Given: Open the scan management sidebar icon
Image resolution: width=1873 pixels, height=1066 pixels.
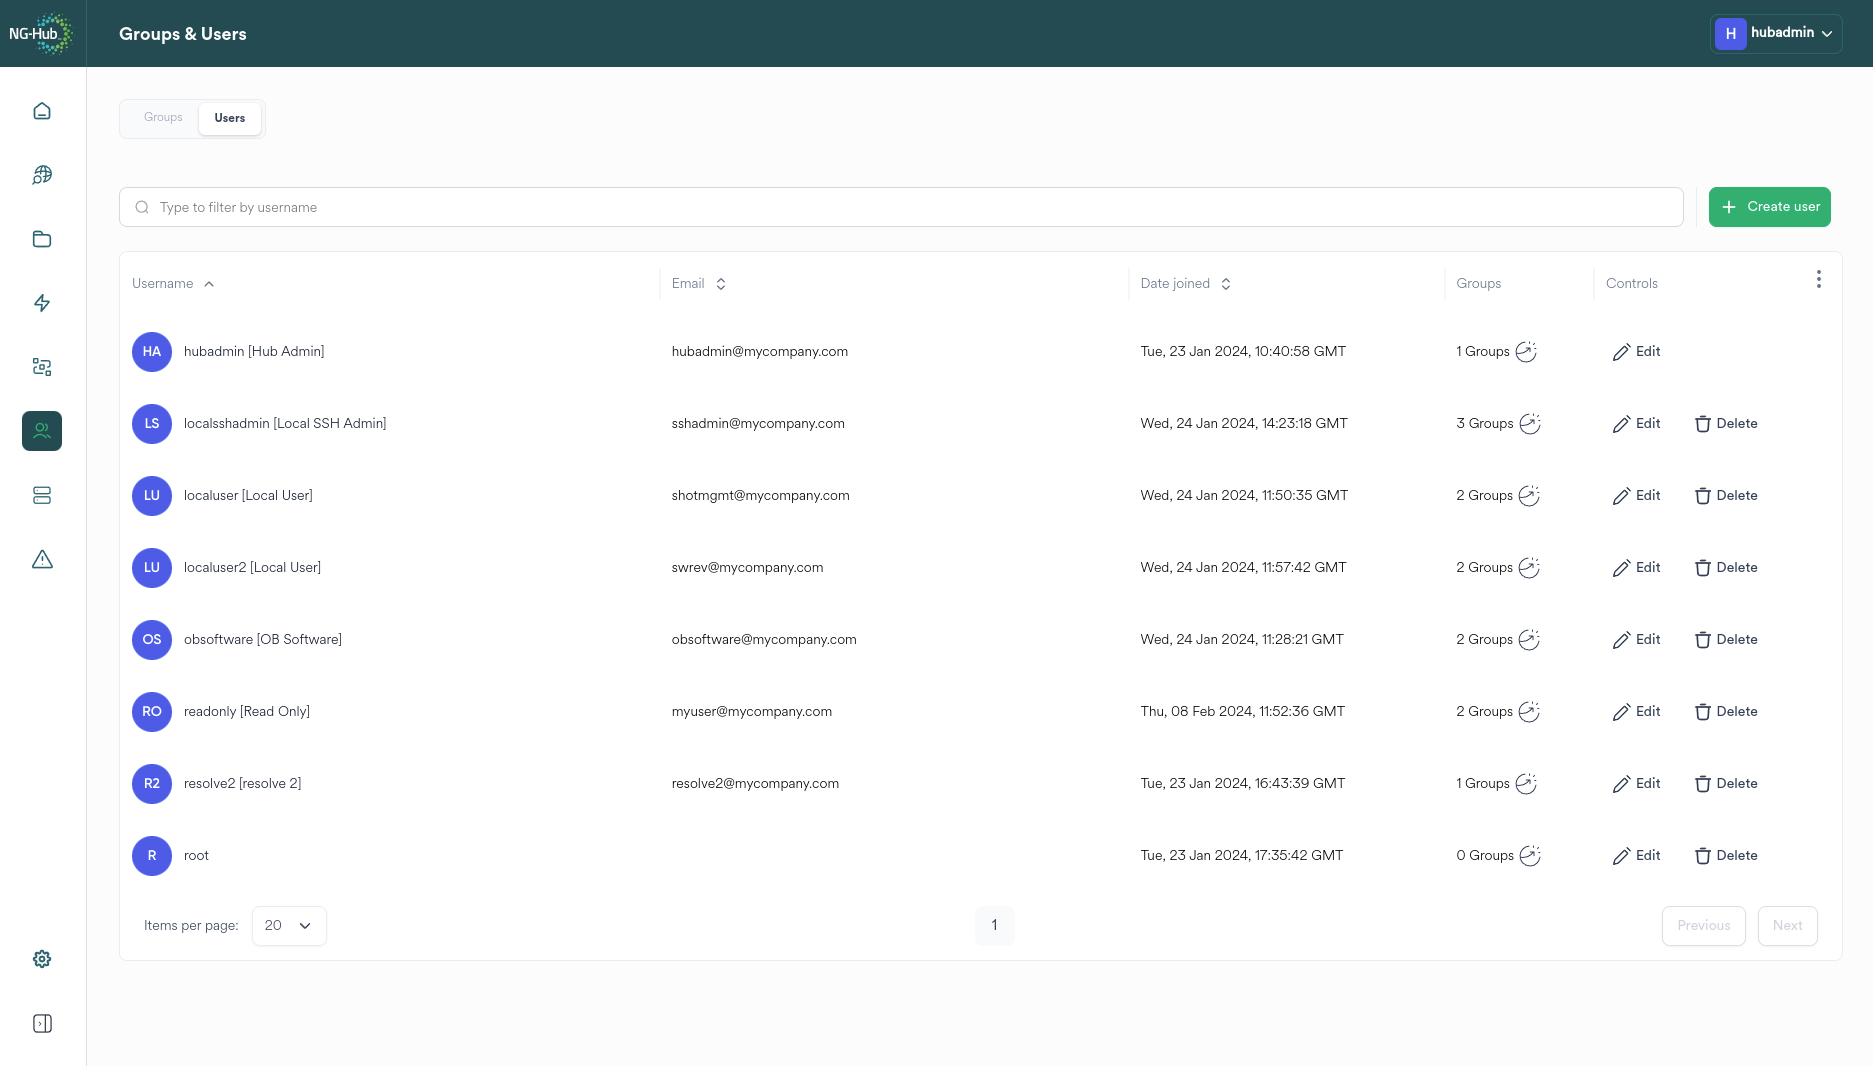Looking at the screenshot, I should [42, 367].
